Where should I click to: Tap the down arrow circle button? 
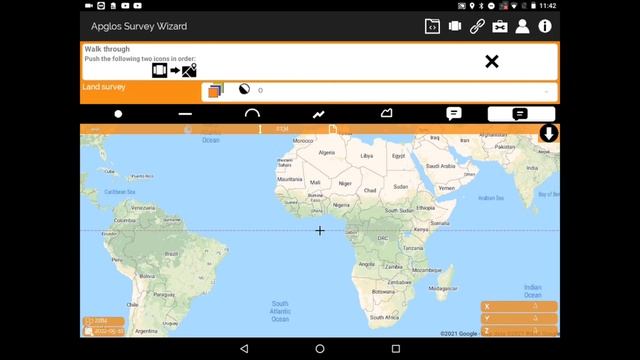549,133
